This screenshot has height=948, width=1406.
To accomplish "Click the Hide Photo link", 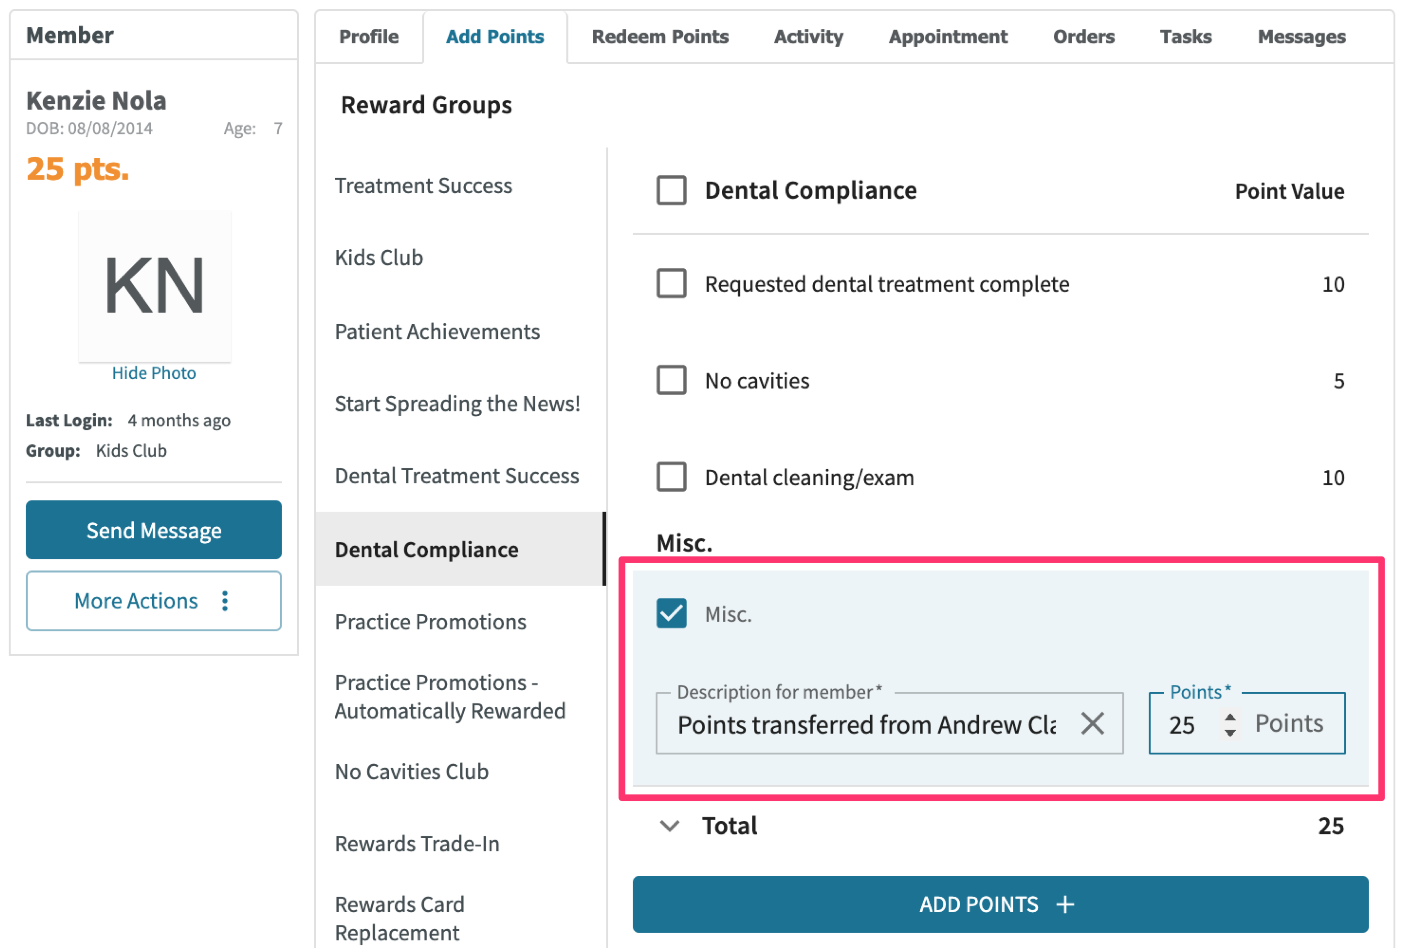I will click(154, 373).
